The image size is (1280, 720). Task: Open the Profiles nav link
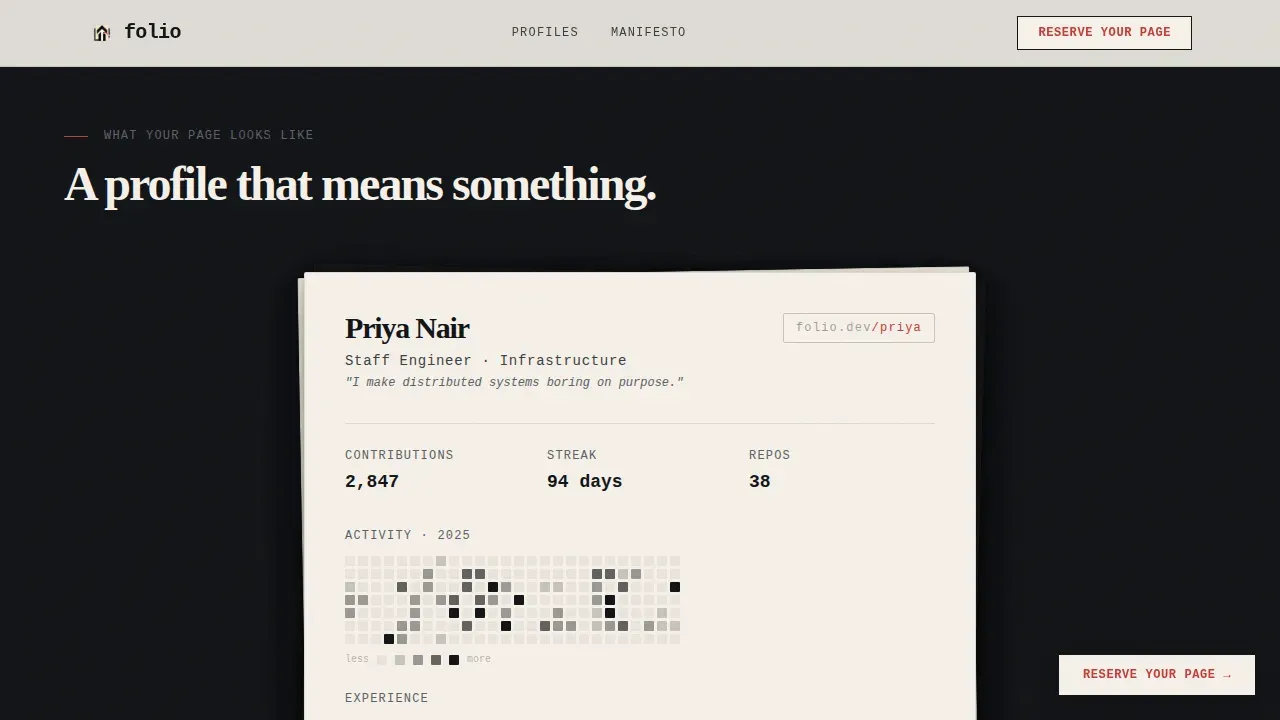545,32
